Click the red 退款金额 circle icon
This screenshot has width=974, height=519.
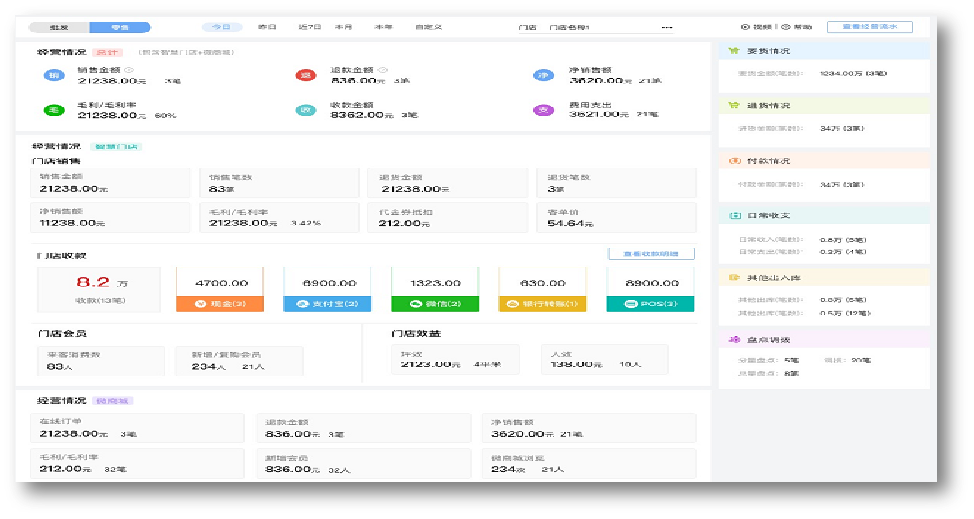pos(306,76)
